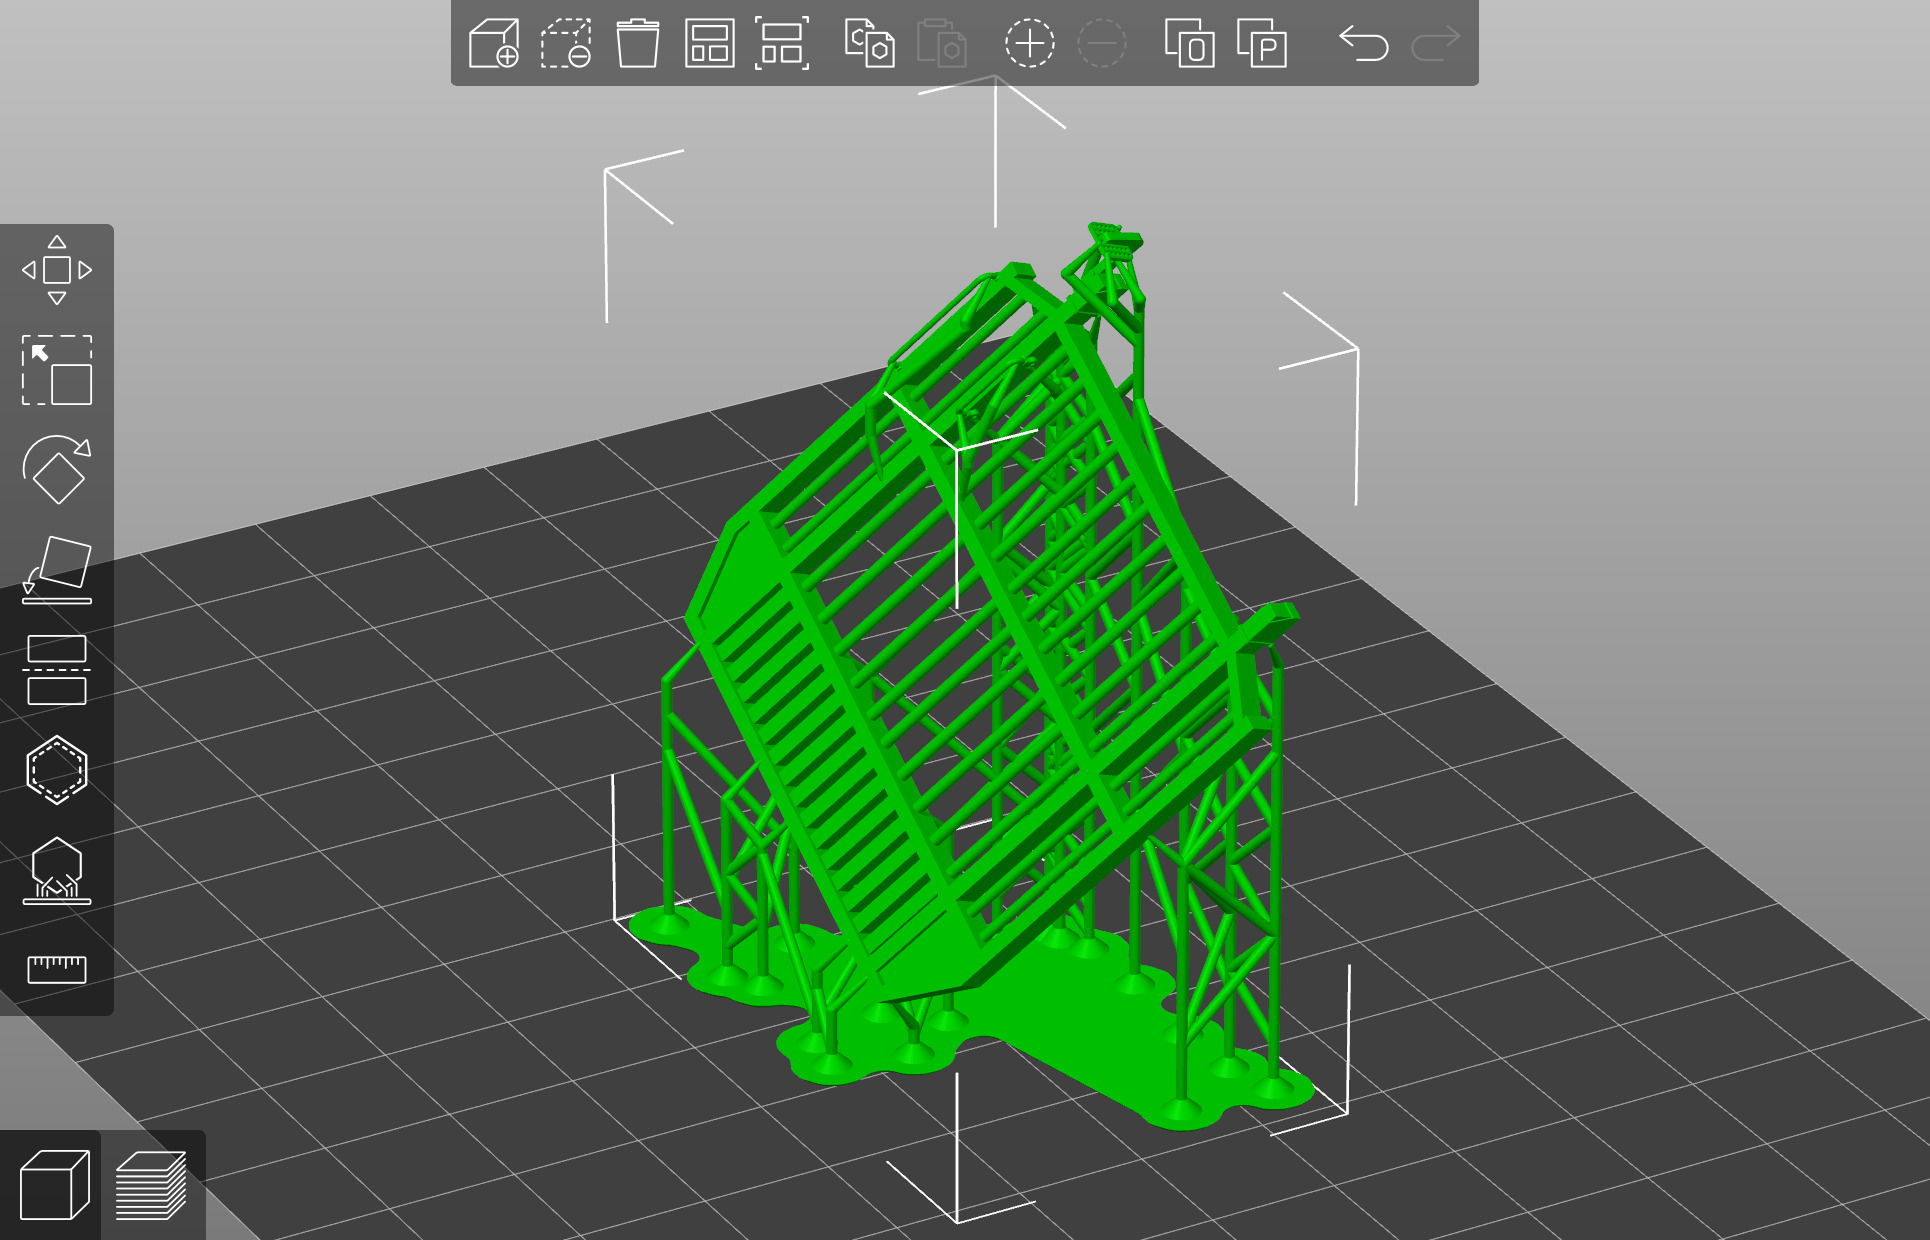The image size is (1930, 1240).
Task: Select the Rotate tool
Action: 57,470
